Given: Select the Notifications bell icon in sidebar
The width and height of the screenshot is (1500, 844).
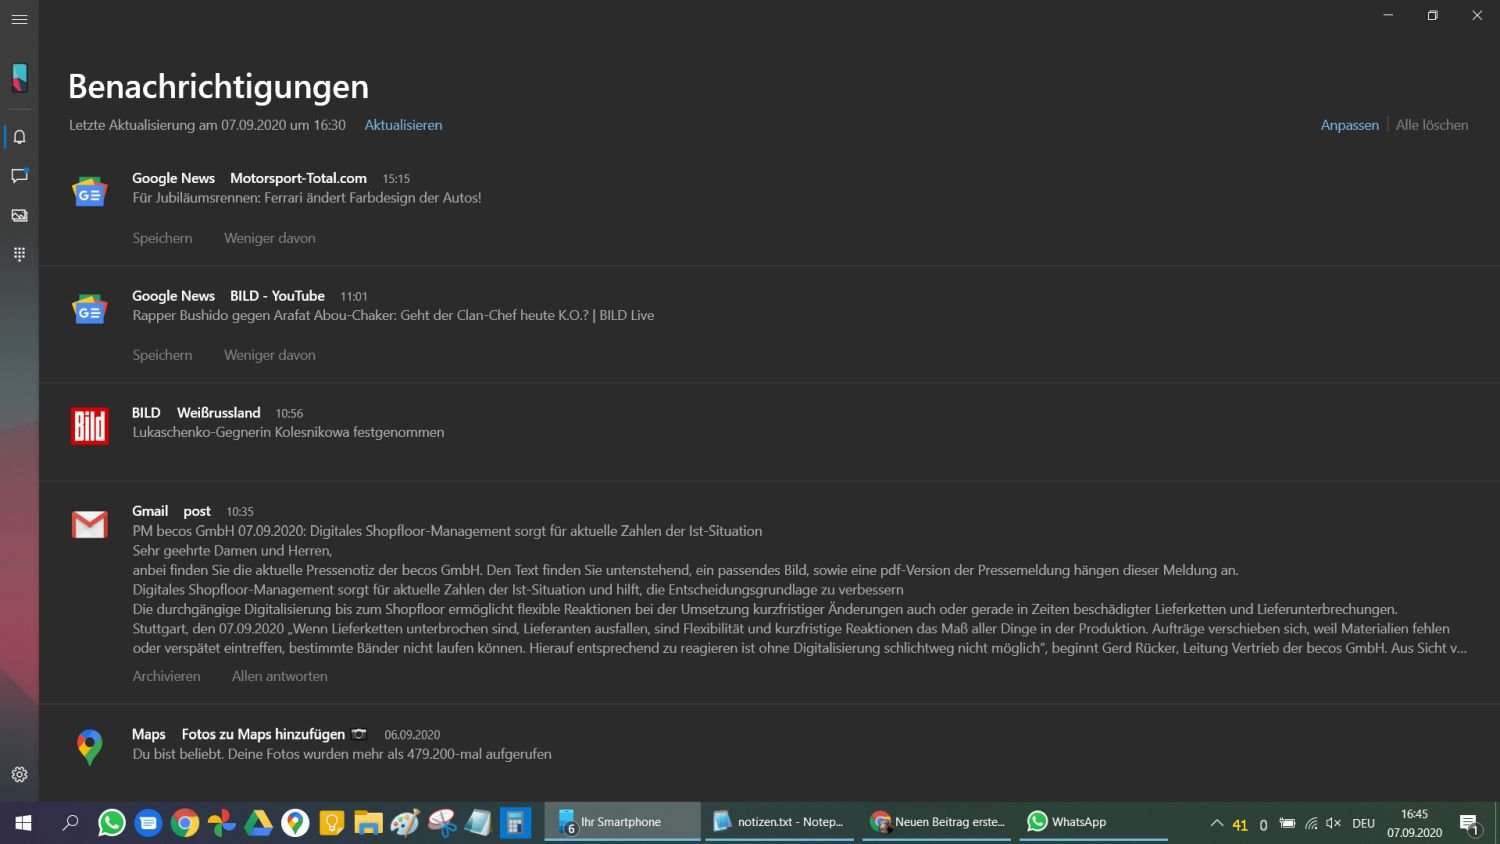Looking at the screenshot, I should click(19, 137).
